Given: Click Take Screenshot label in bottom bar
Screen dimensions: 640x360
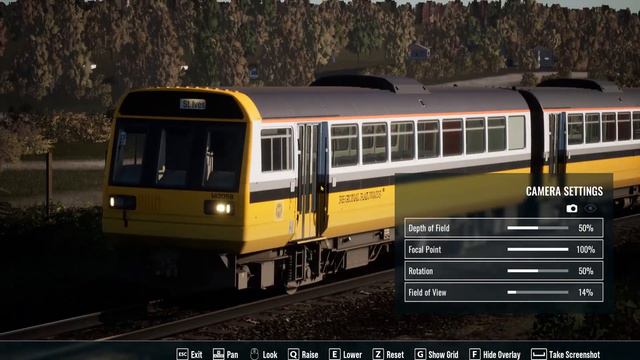Looking at the screenshot, I should coord(575,355).
